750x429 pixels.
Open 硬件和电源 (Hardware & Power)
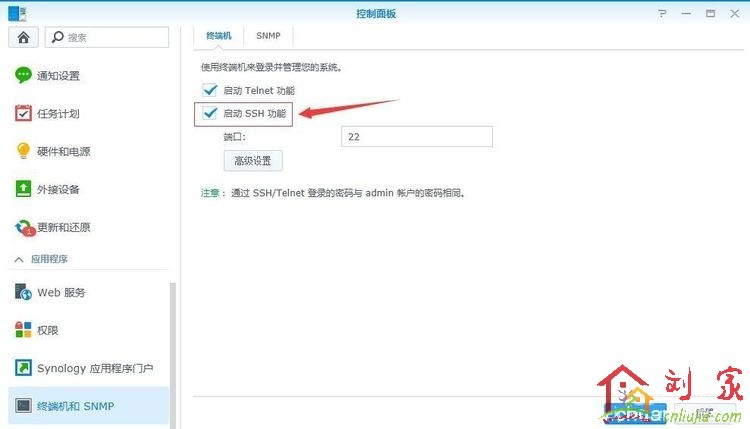pos(63,152)
